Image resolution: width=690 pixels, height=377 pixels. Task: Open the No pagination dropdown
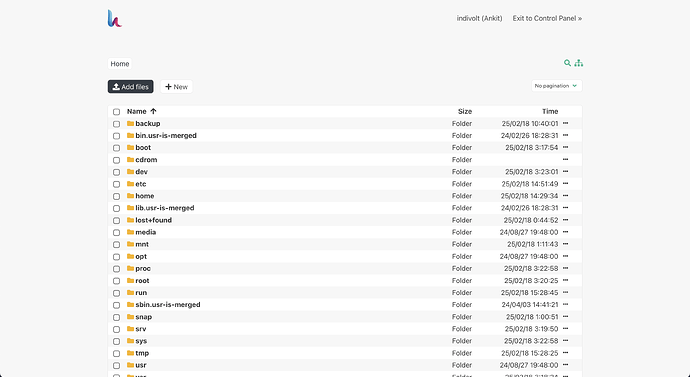pyautogui.click(x=557, y=86)
